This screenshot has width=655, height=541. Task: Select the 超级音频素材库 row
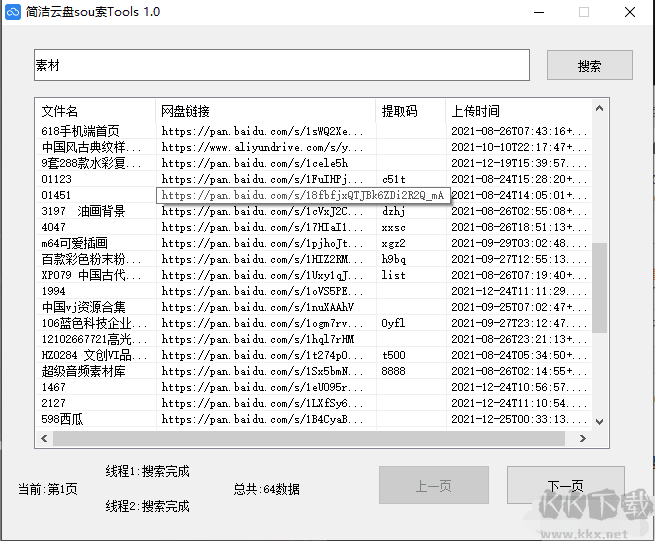pyautogui.click(x=83, y=371)
